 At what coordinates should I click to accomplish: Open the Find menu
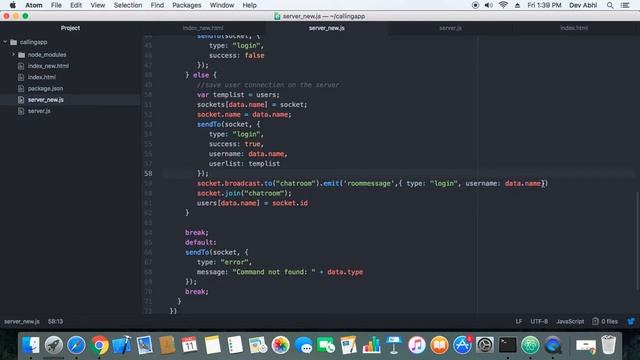pyautogui.click(x=157, y=5)
